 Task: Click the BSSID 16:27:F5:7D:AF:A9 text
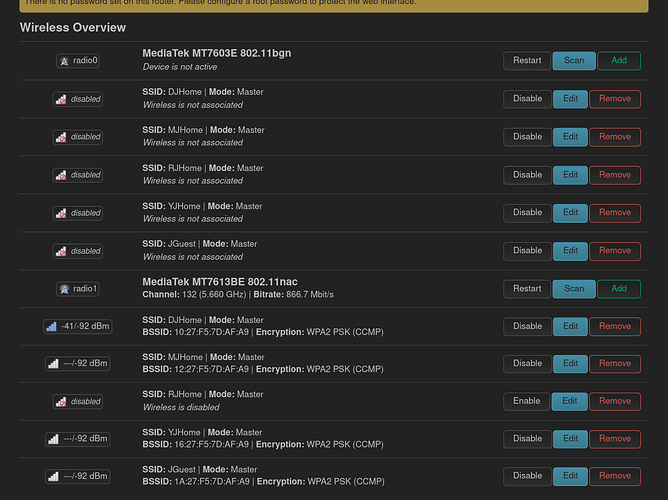pyautogui.click(x=196, y=445)
